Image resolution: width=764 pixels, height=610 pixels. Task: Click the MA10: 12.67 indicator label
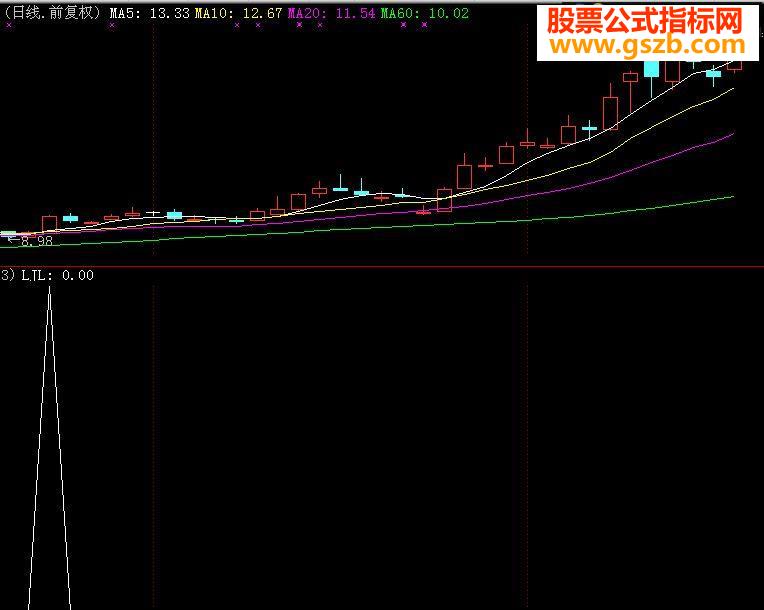[x=239, y=14]
